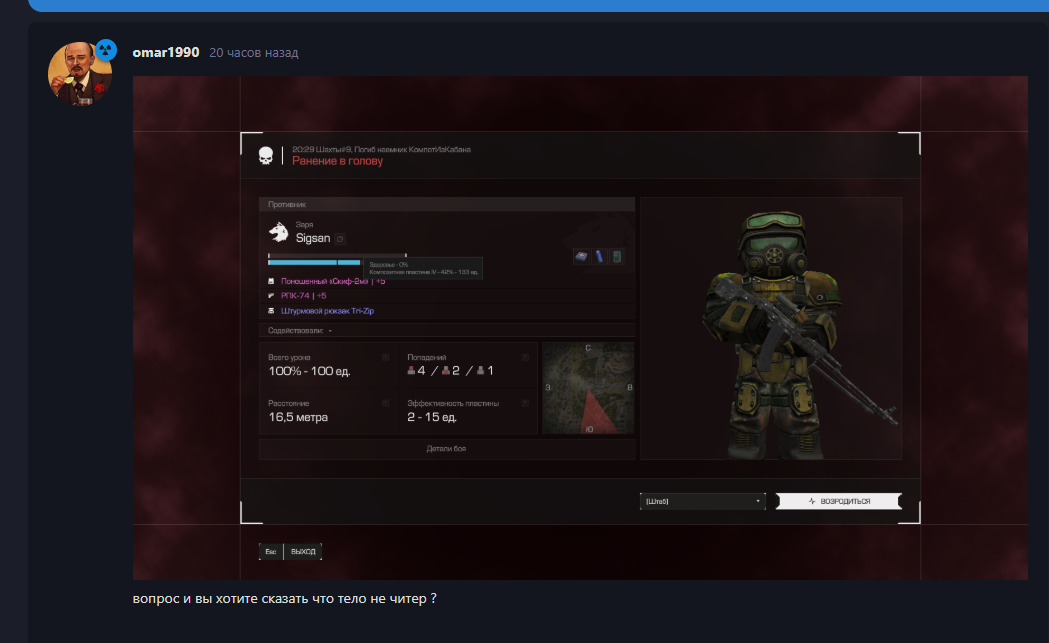
Task: Click the limb-hit icon beside number 1
Action: coord(480,371)
